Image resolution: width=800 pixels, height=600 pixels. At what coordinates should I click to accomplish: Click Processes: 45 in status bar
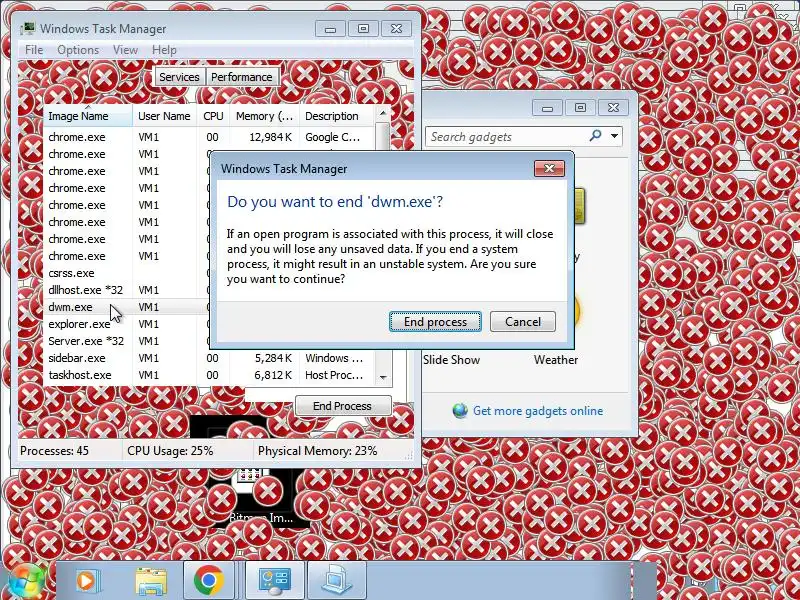click(x=54, y=451)
